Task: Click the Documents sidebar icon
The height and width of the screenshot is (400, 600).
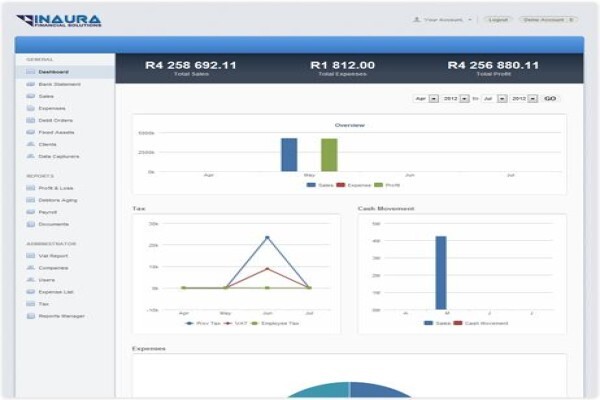Action: [30, 224]
